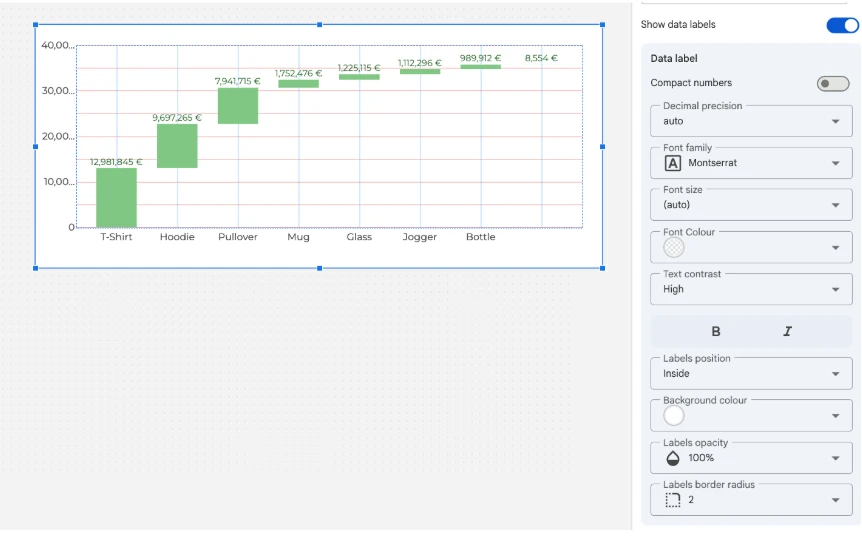Open Font size dropdown
Screen dimensions: 862x536
point(751,205)
